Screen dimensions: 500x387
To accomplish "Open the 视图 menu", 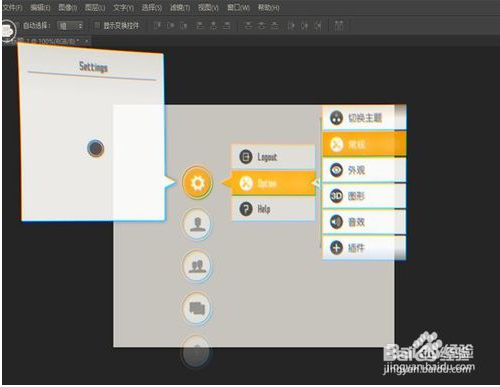I will [208, 7].
